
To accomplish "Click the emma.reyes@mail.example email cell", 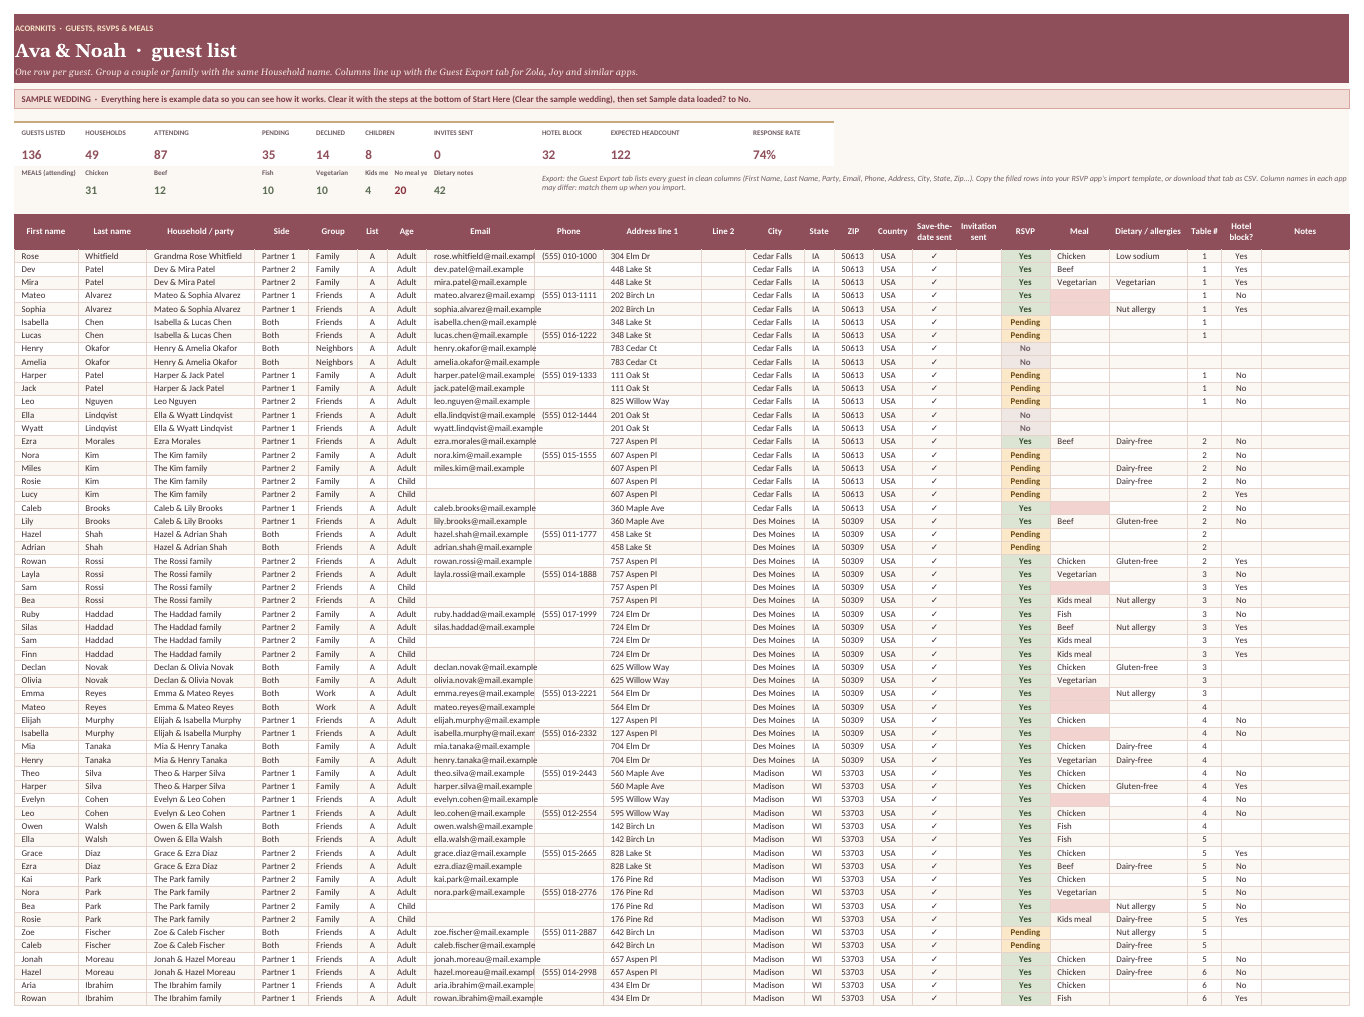I will [x=480, y=693].
